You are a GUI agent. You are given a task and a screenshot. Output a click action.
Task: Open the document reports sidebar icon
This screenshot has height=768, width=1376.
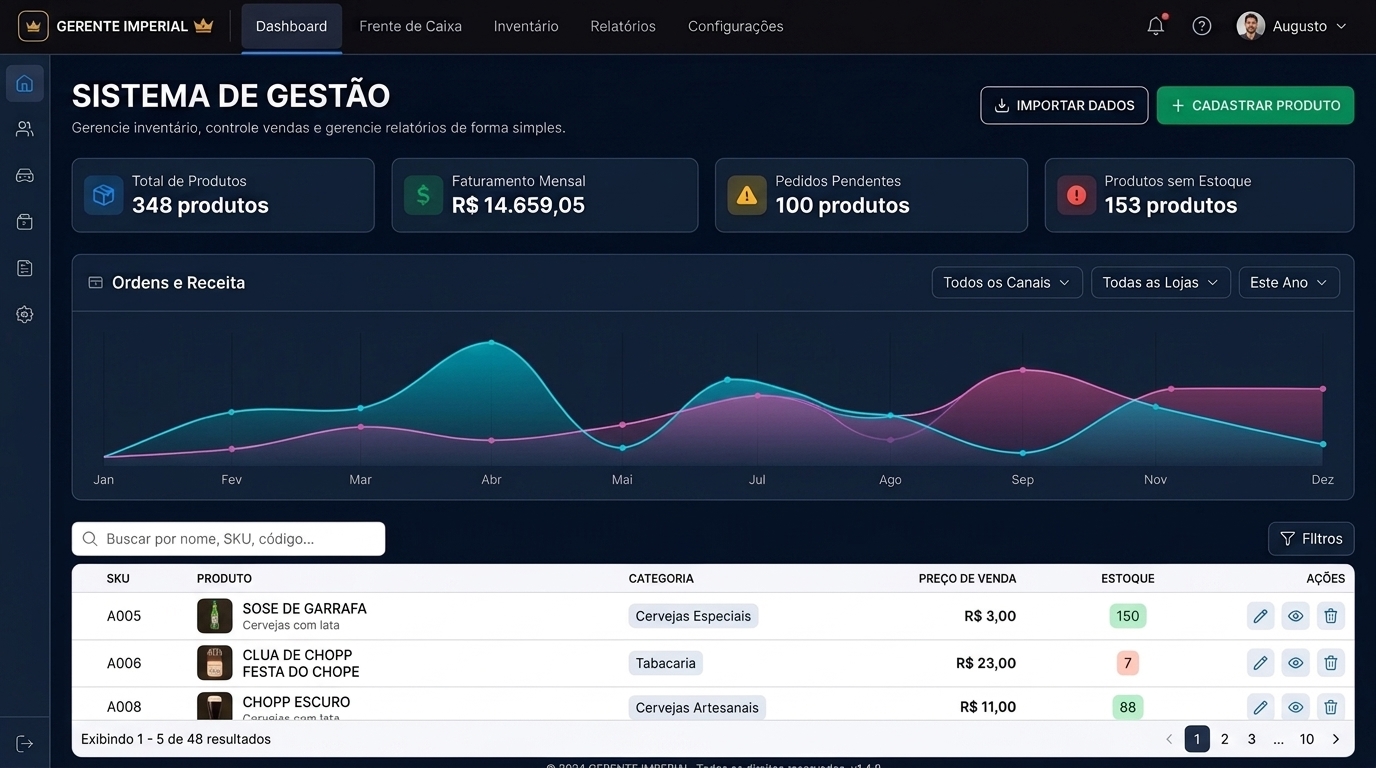(25, 268)
